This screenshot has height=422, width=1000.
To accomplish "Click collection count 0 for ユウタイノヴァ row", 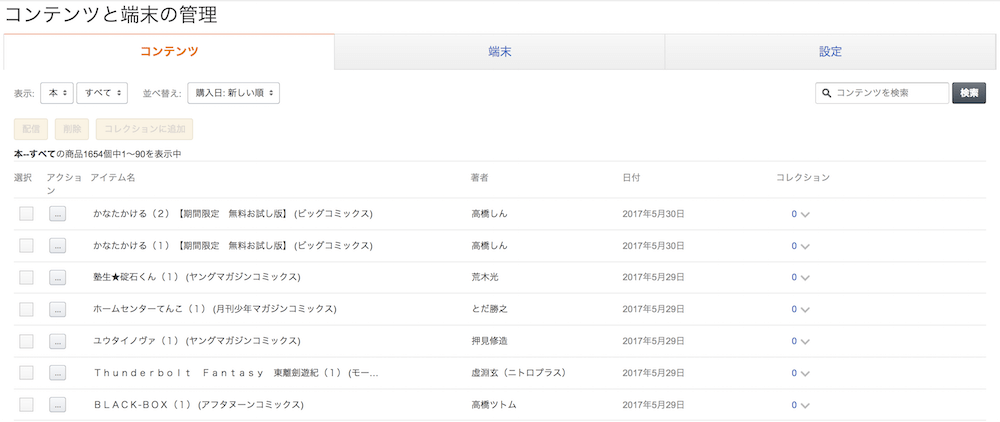I will pyautogui.click(x=794, y=341).
